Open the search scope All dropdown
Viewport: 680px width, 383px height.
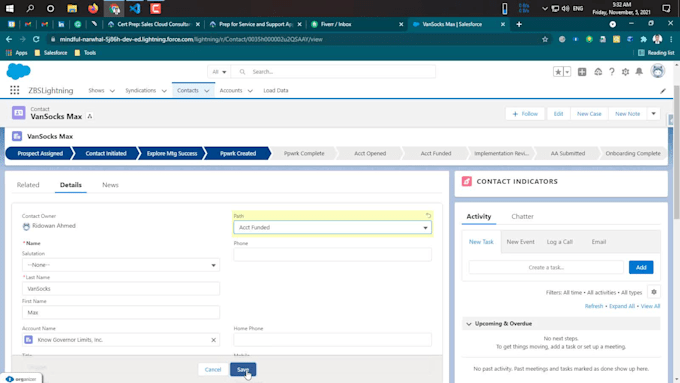(x=219, y=72)
